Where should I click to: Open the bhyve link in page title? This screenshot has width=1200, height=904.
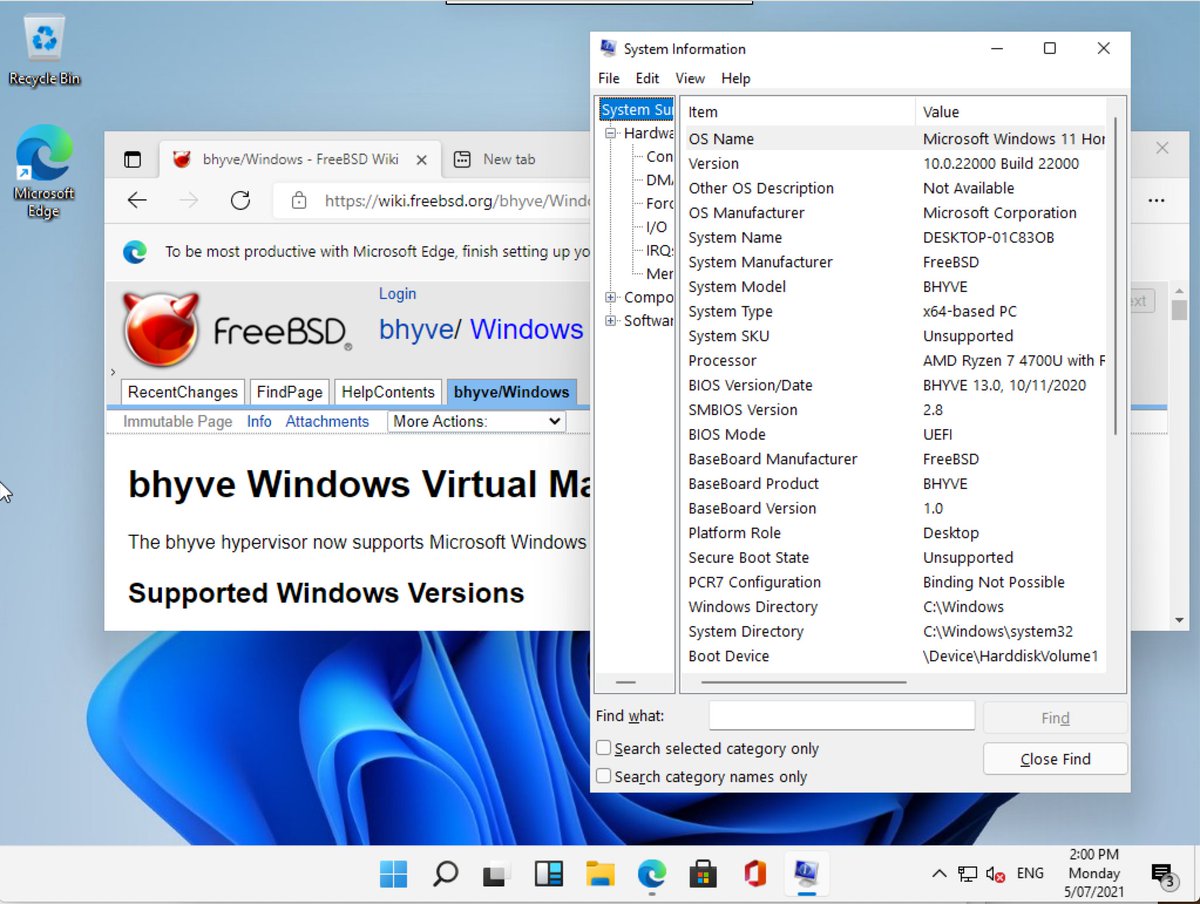(416, 329)
